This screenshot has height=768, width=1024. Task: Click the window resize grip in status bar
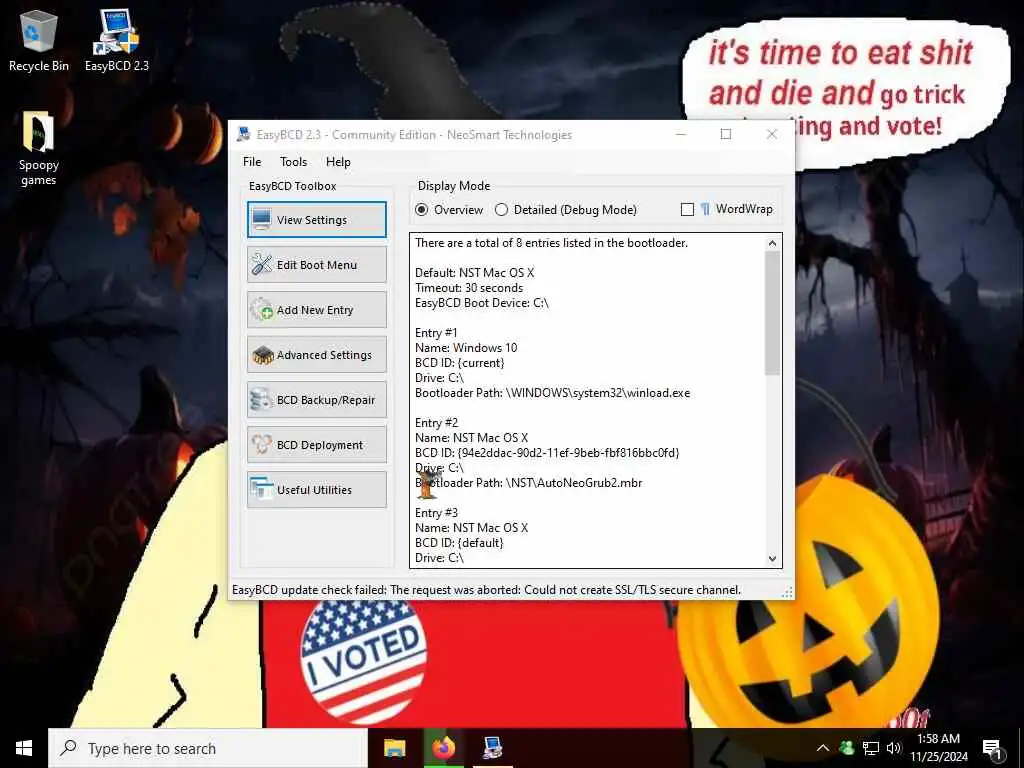tap(788, 592)
